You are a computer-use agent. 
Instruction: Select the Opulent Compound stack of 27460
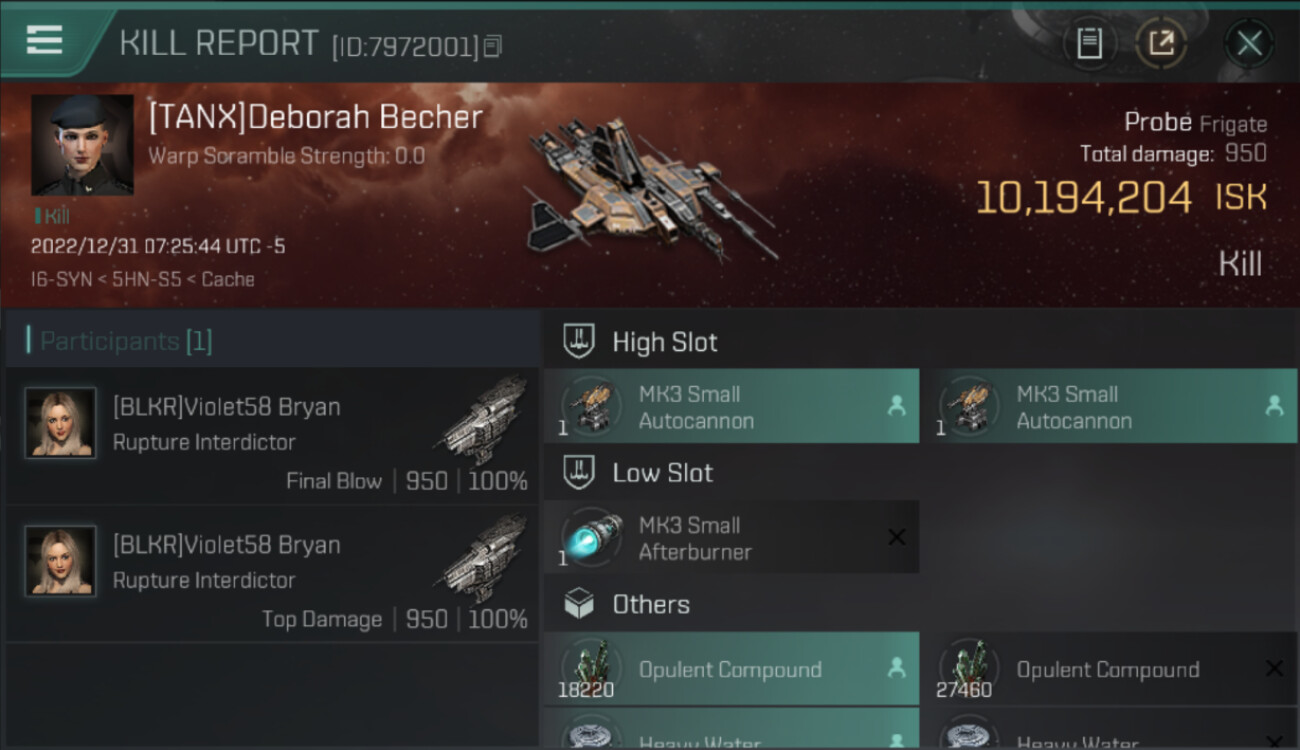pyautogui.click(x=1109, y=669)
